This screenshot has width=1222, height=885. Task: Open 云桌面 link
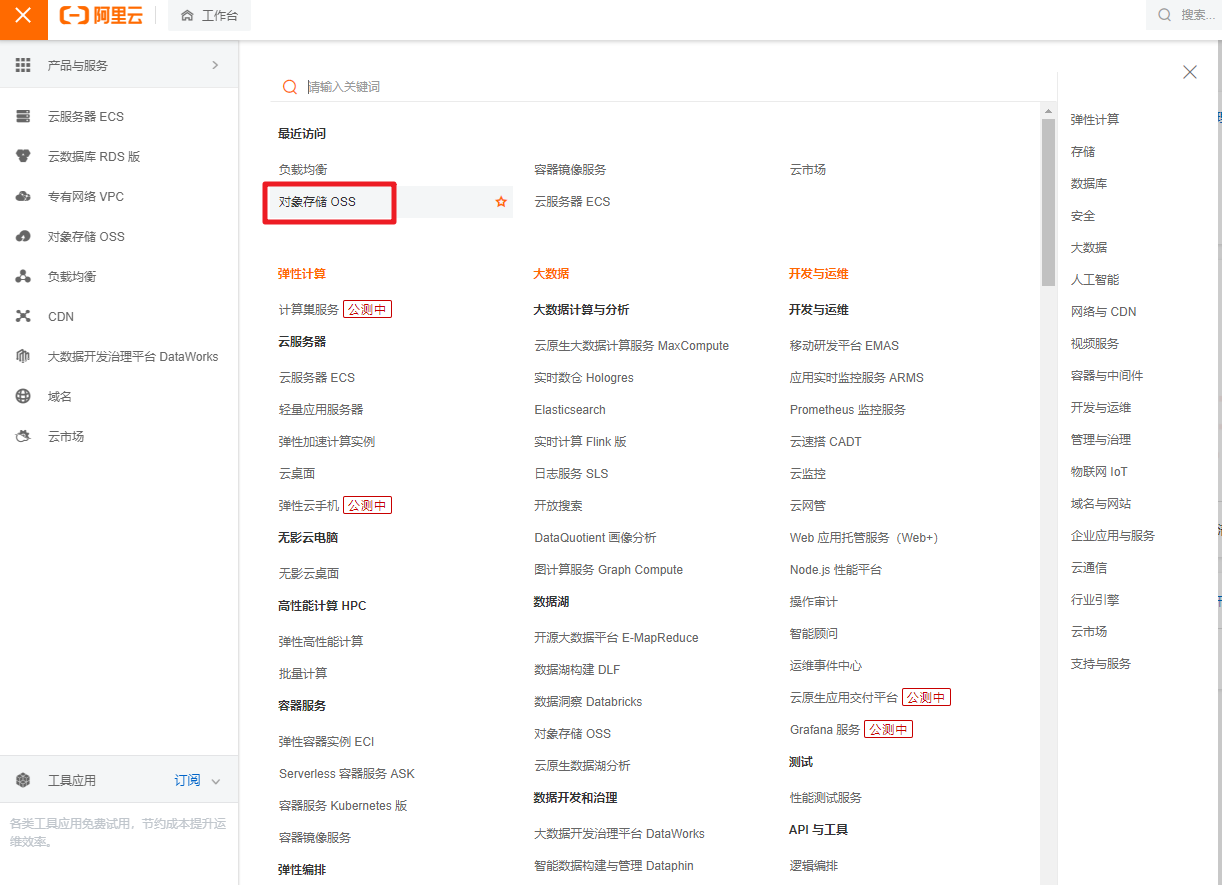[297, 474]
